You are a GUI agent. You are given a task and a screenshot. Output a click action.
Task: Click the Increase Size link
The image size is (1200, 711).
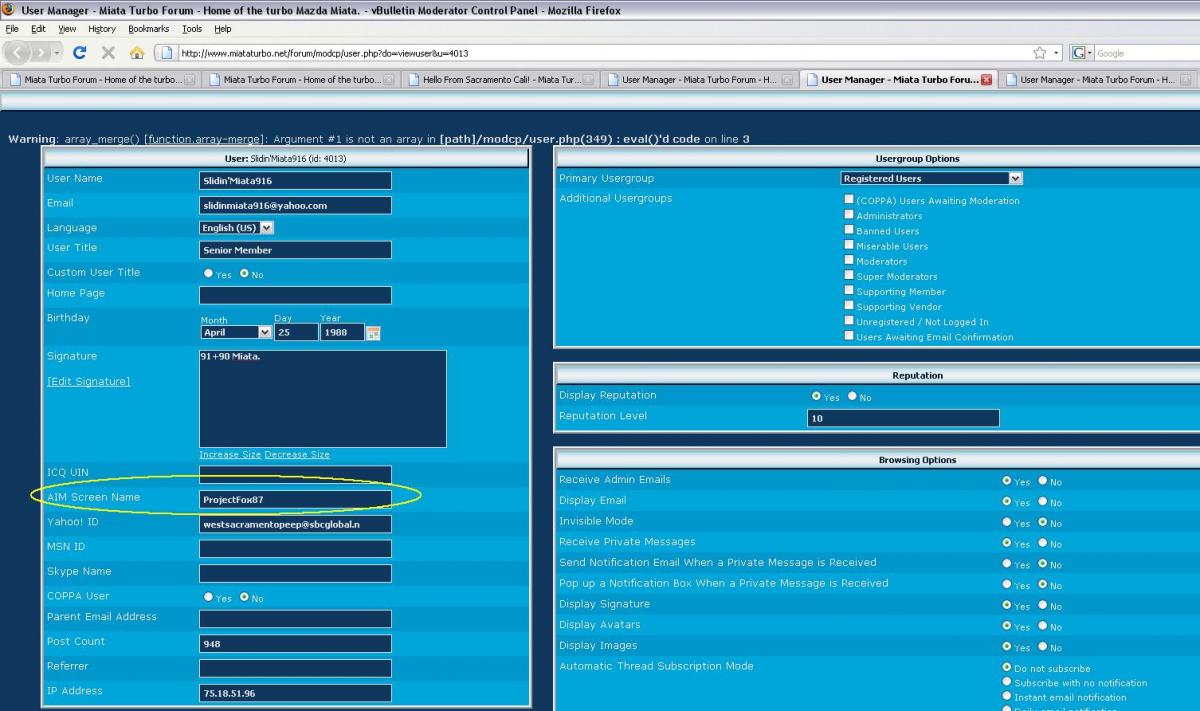(x=230, y=454)
